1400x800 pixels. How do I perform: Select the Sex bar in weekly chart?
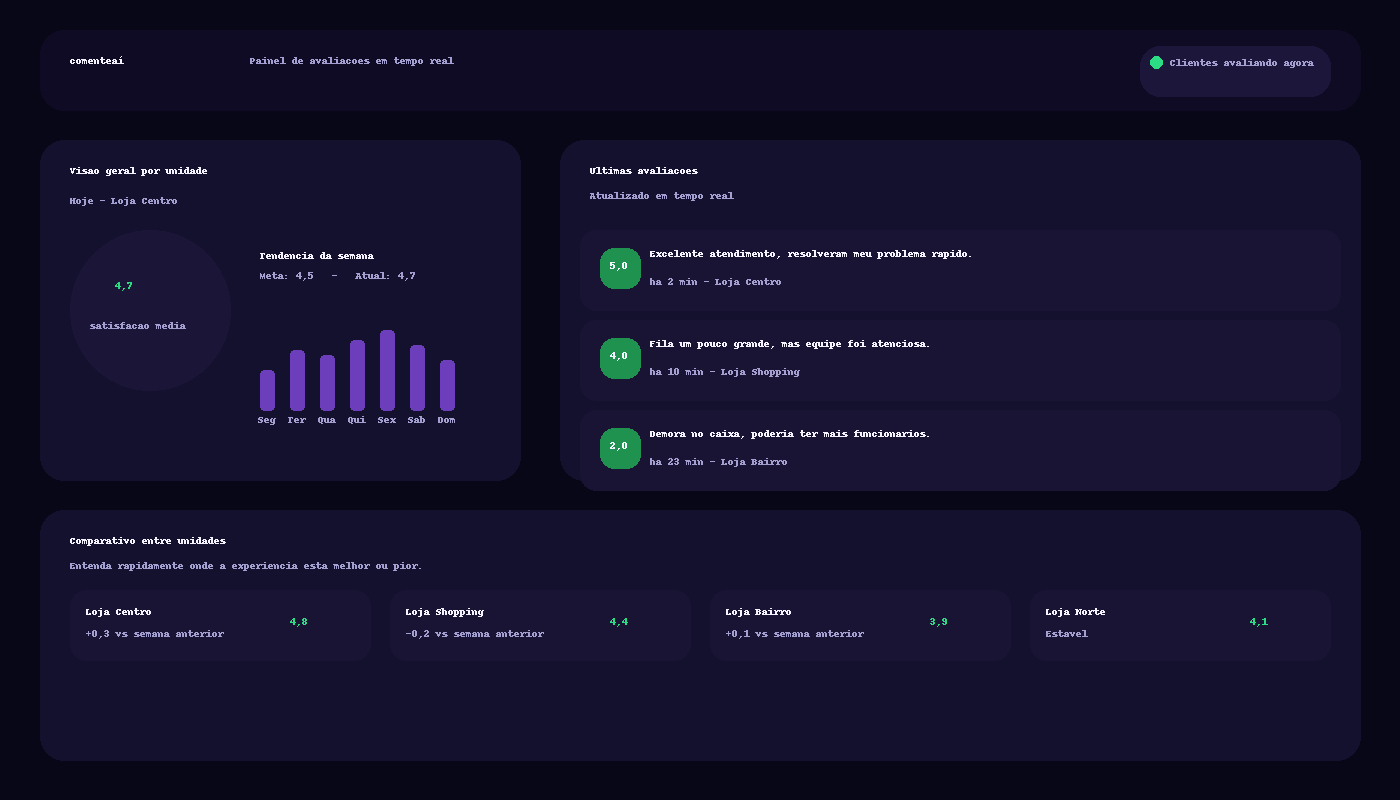387,370
